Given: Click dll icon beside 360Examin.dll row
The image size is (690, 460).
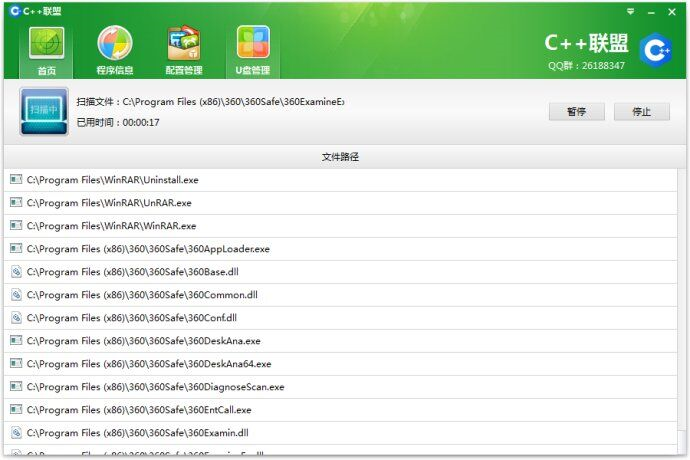Looking at the screenshot, I should click(x=16, y=432).
